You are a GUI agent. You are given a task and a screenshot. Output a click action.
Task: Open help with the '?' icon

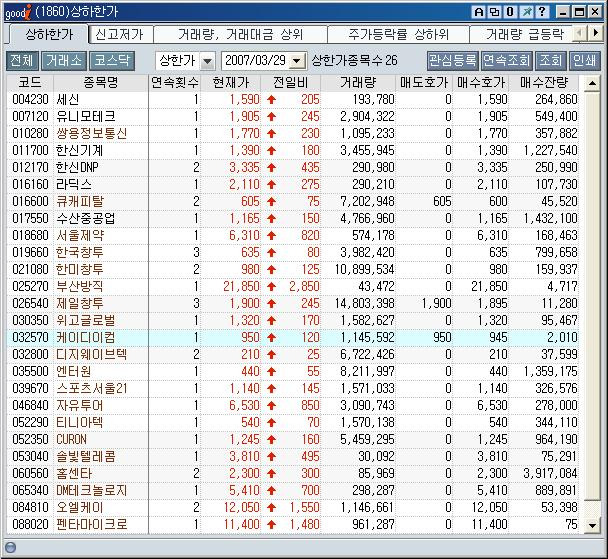pyautogui.click(x=542, y=12)
